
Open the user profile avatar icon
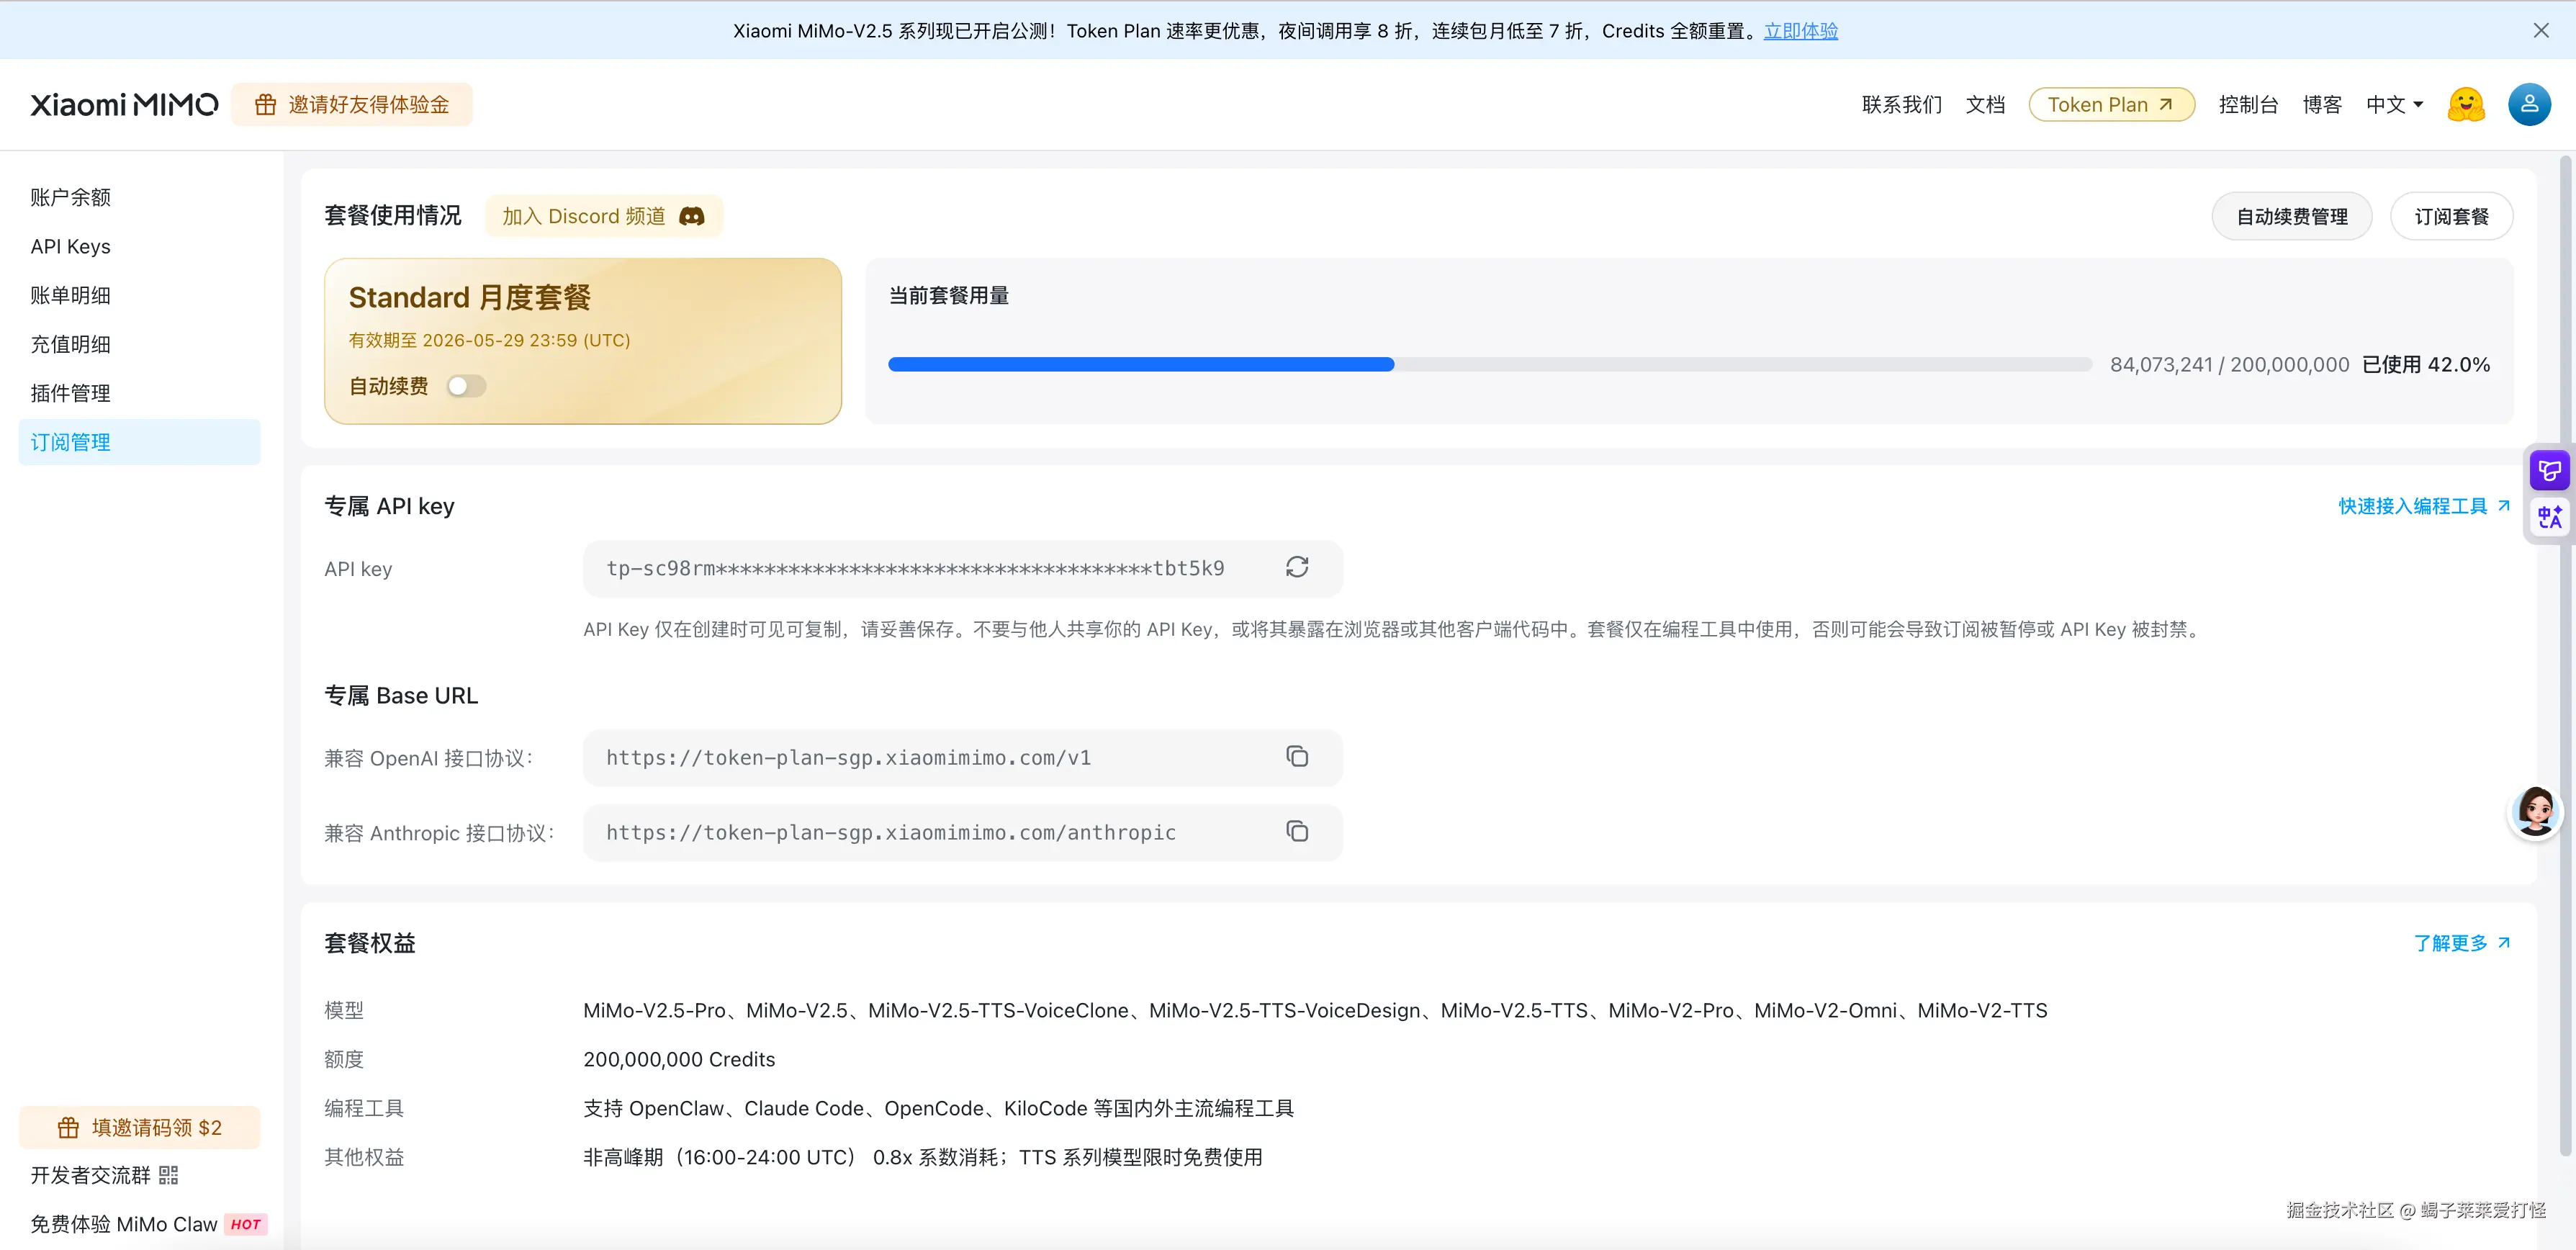point(2529,104)
